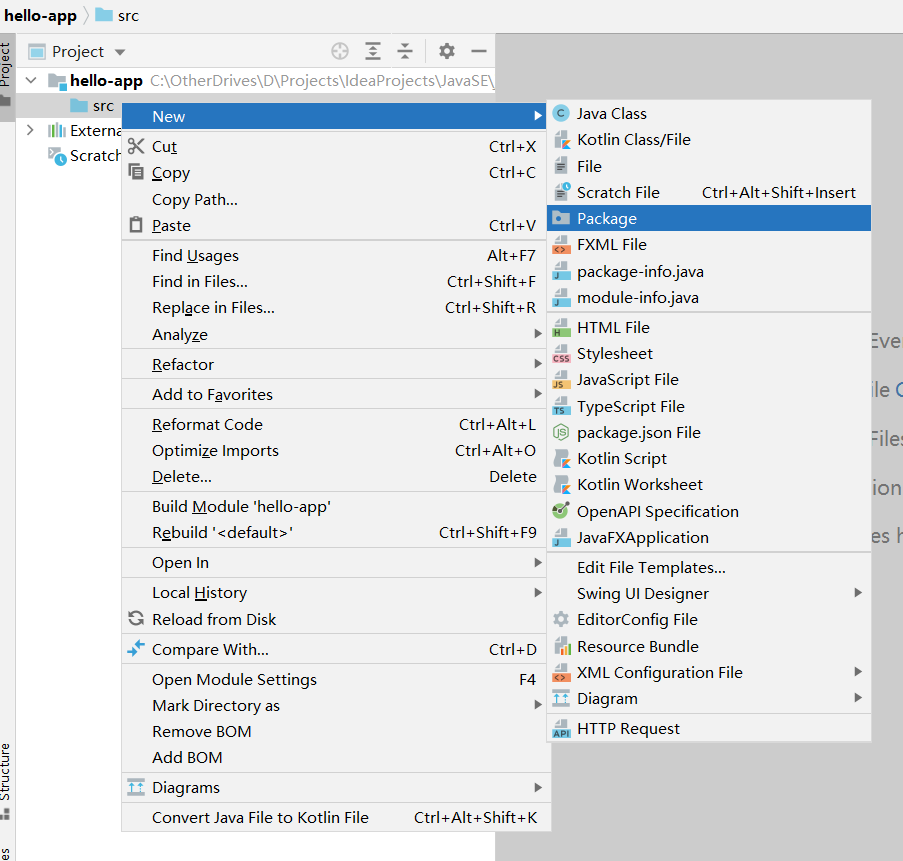Image resolution: width=903 pixels, height=861 pixels.
Task: Click the locate target icon in Project toolbar
Action: tap(340, 51)
